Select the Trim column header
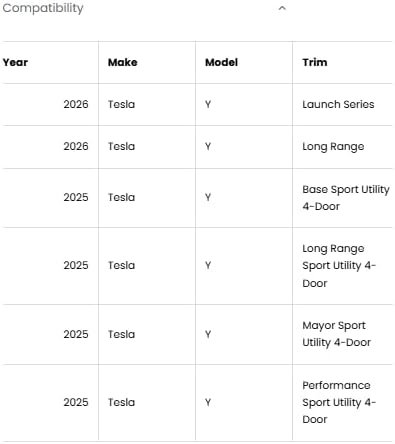This screenshot has width=395, height=444. click(x=315, y=62)
